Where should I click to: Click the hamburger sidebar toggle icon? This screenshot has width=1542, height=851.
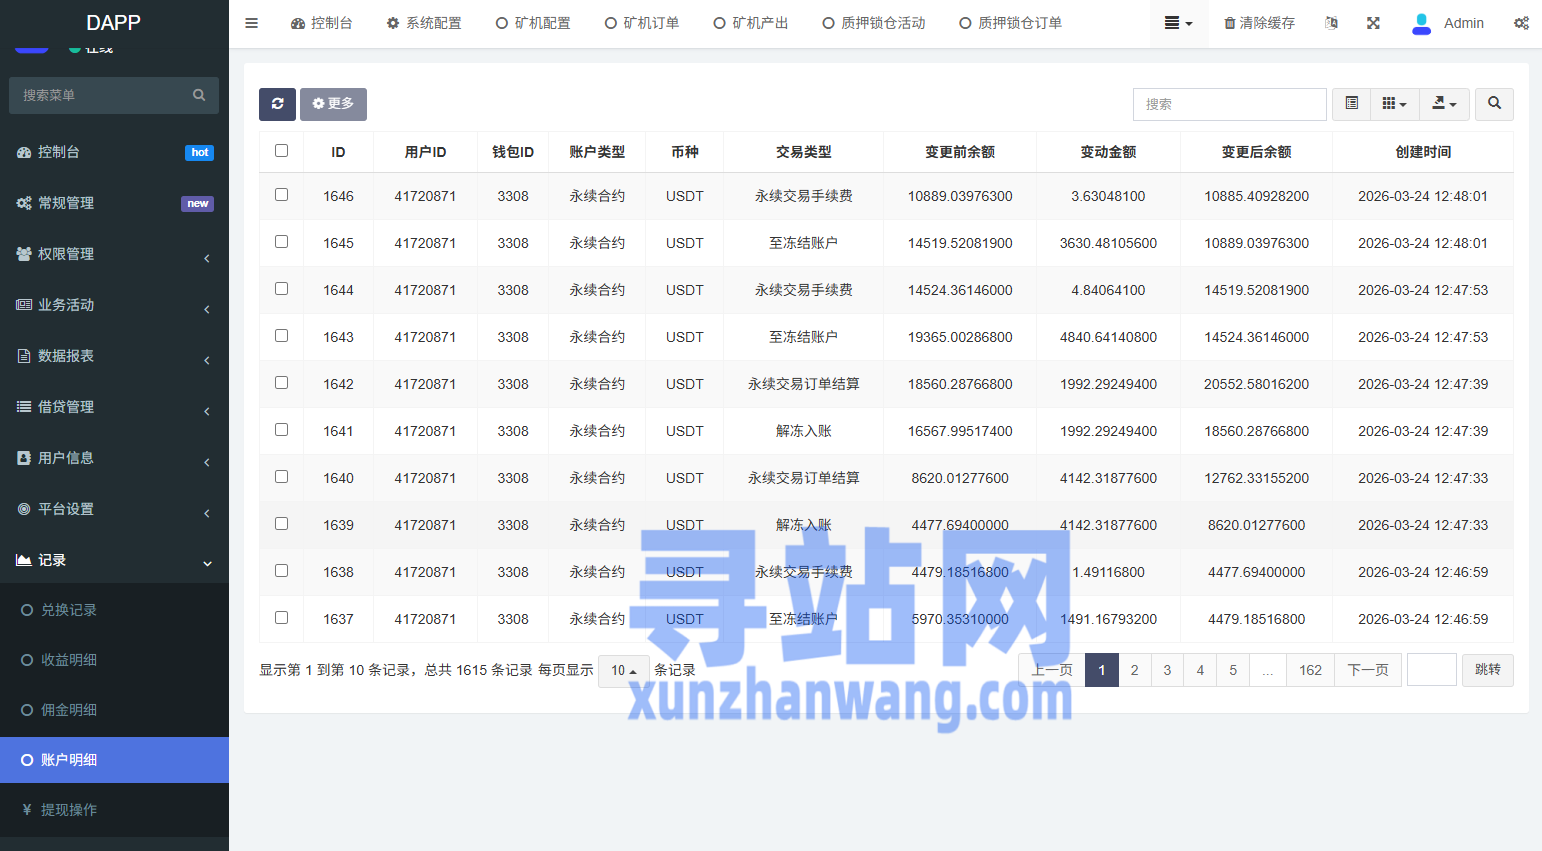[252, 23]
